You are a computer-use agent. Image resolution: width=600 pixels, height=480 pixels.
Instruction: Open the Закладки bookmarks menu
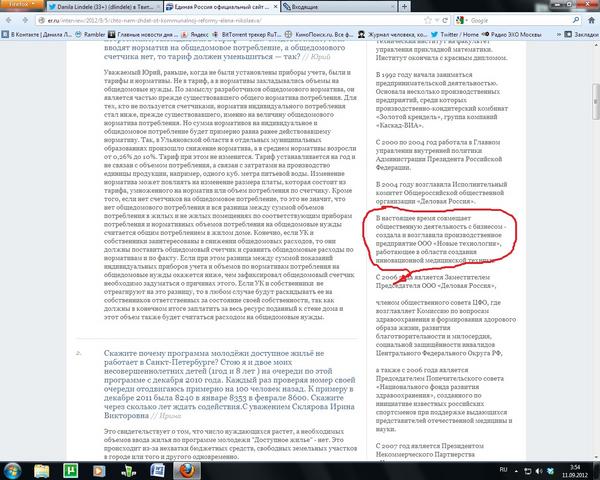[x=582, y=34]
